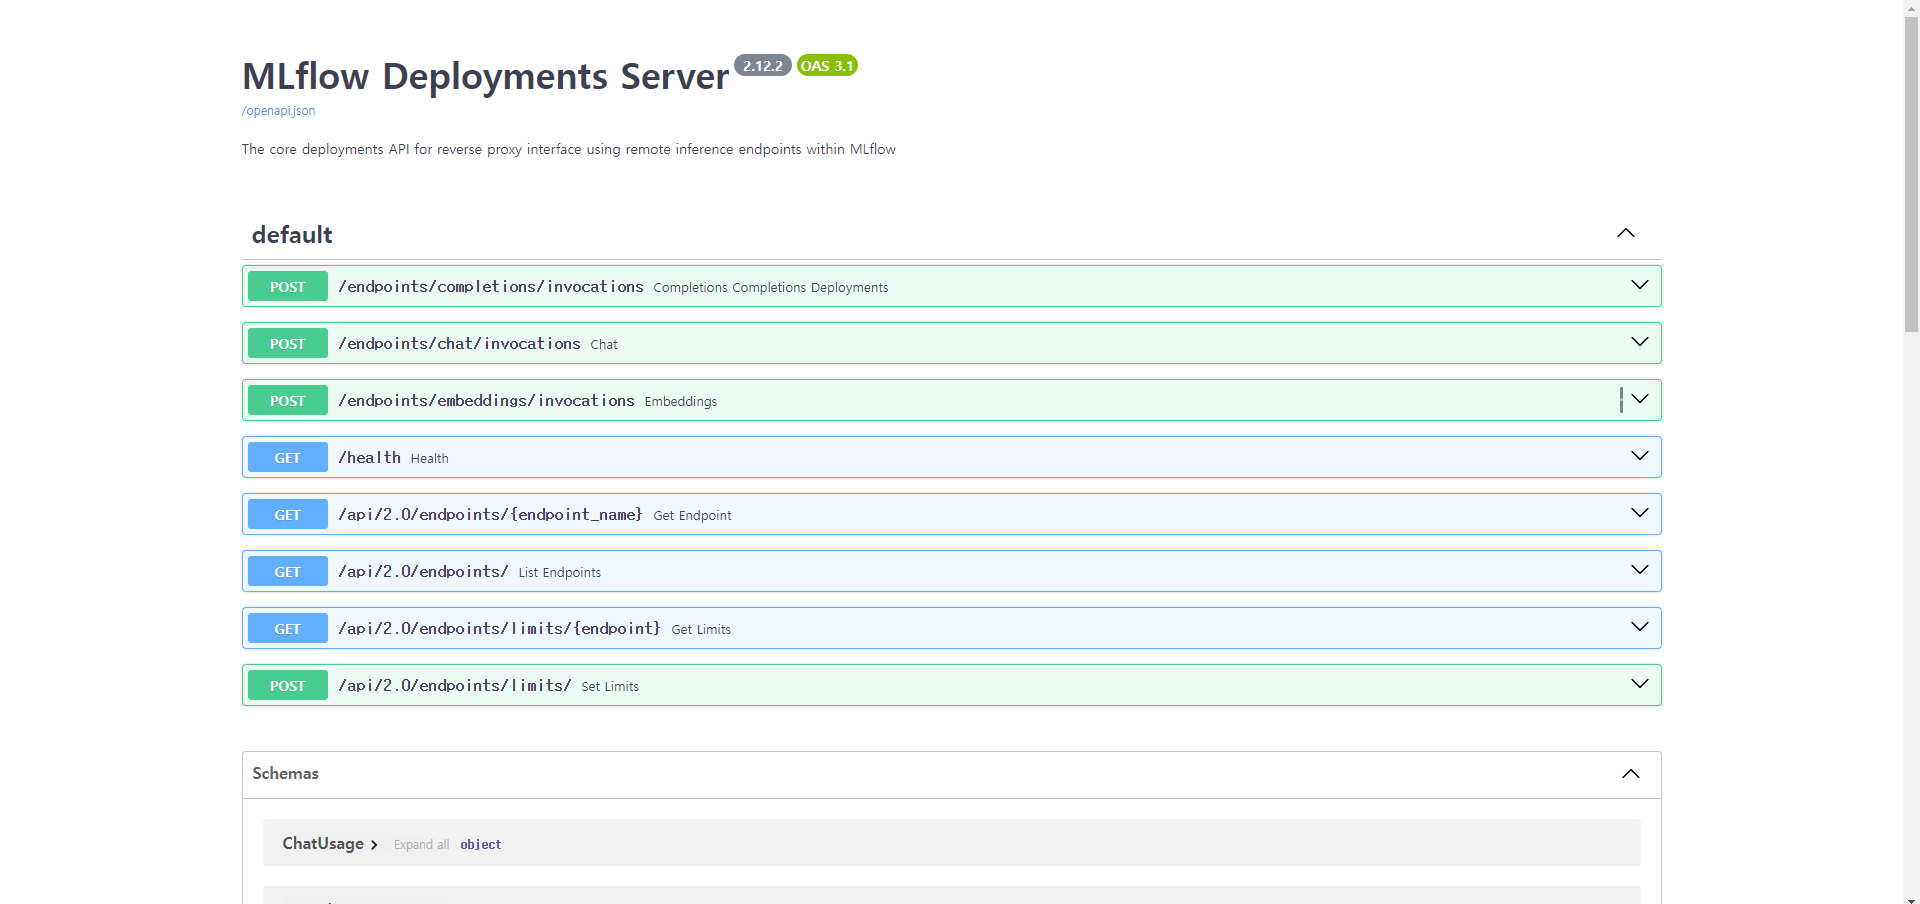Open the /openapi.json link
Screen dimensions: 1920x904
[x=278, y=111]
